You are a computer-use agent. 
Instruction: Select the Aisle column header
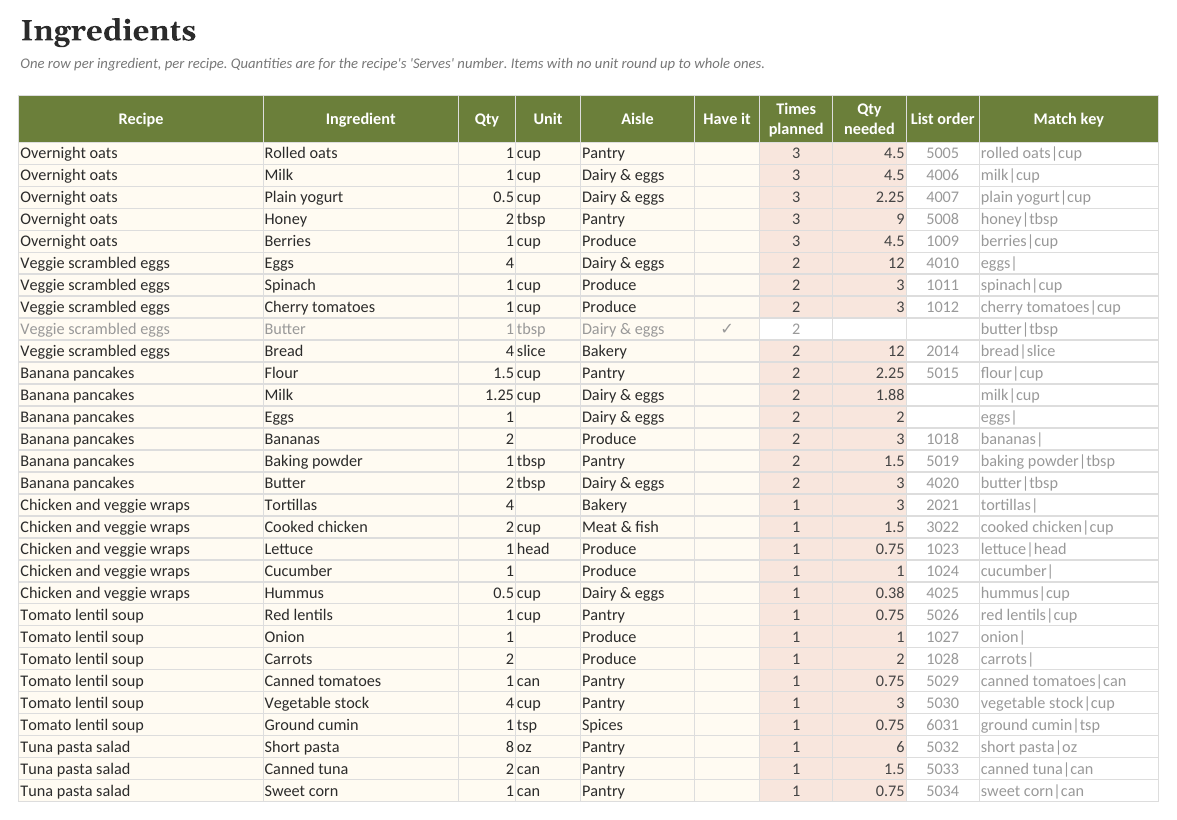[637, 119]
